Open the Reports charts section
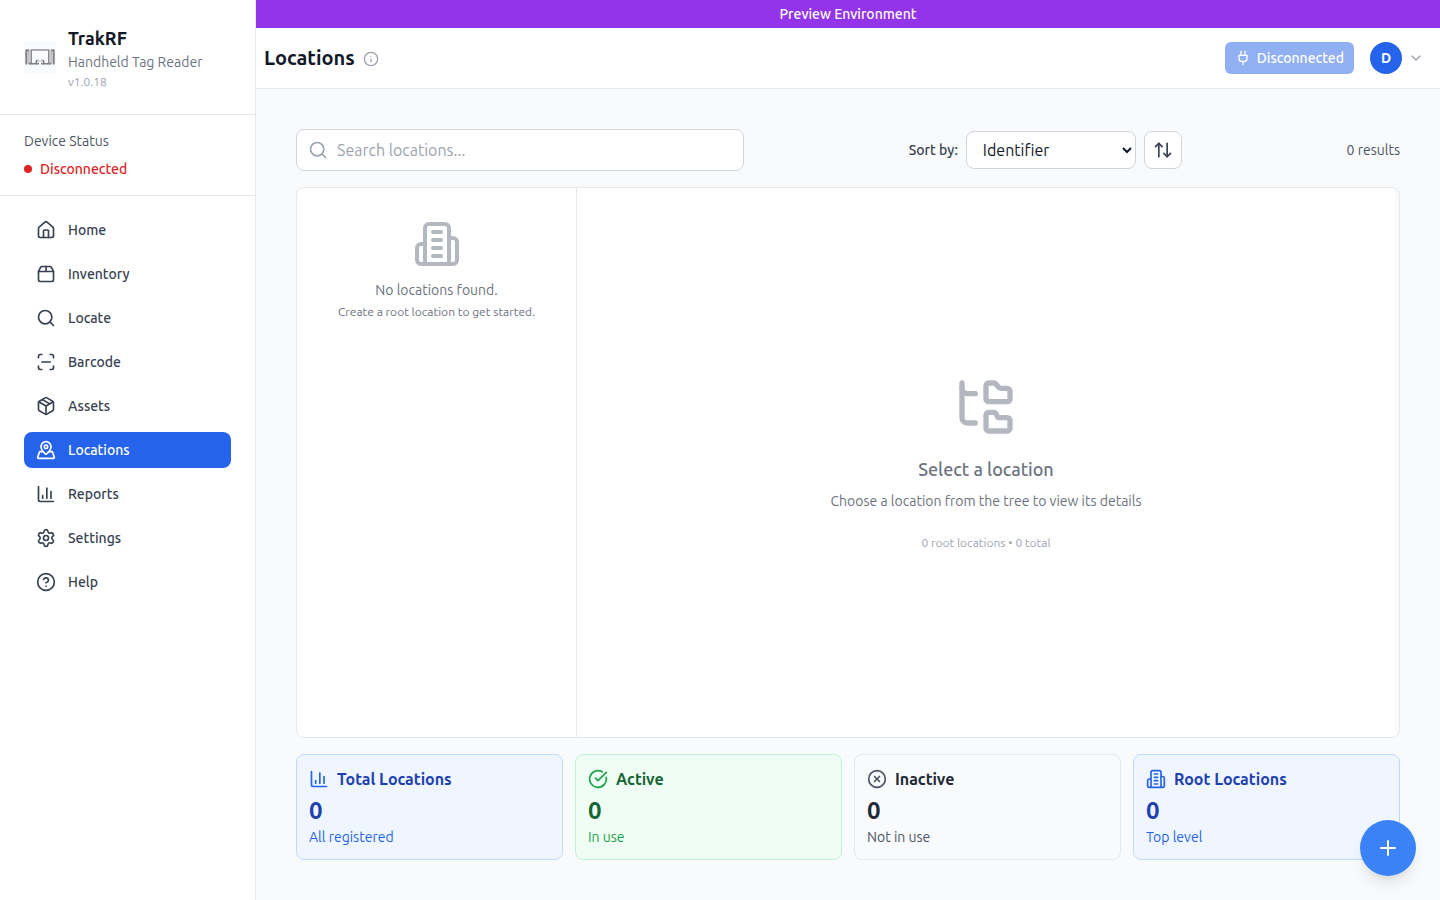 point(93,493)
